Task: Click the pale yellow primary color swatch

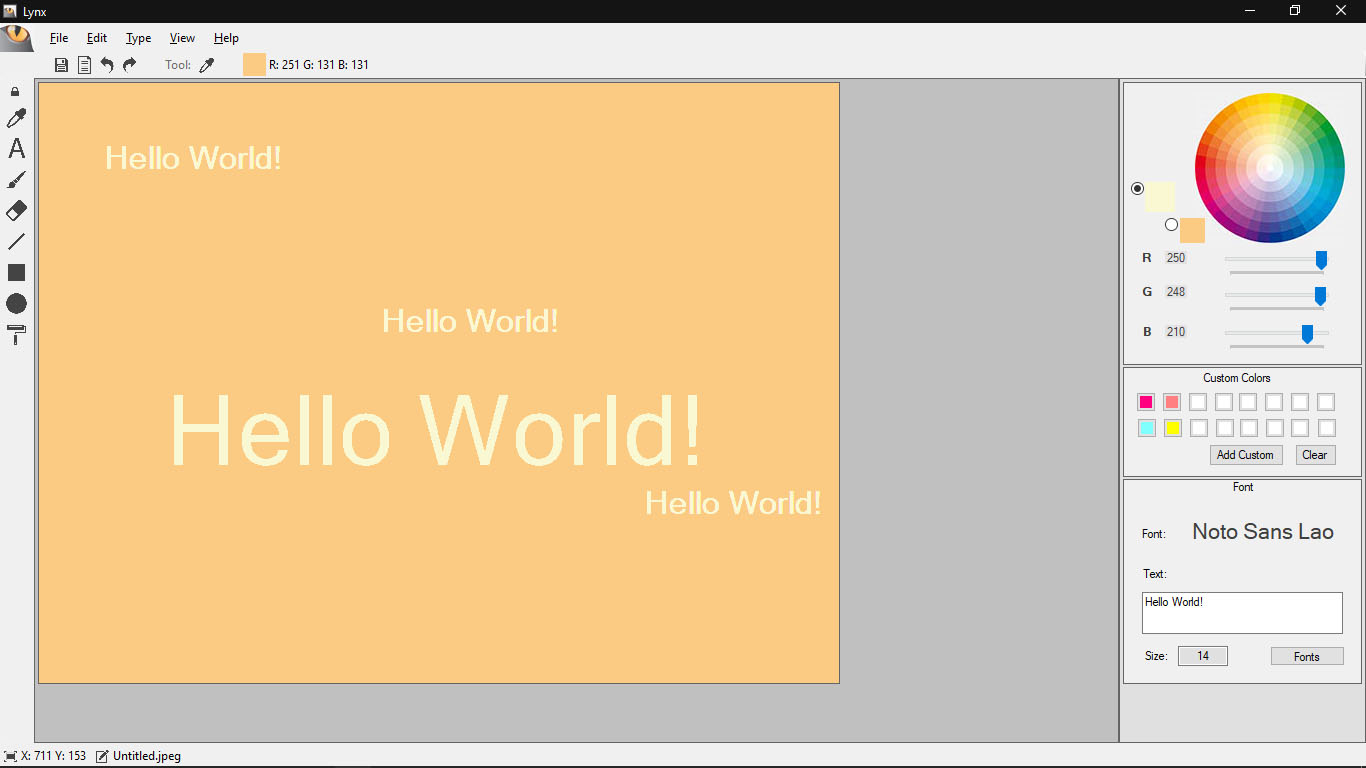Action: click(x=1159, y=197)
